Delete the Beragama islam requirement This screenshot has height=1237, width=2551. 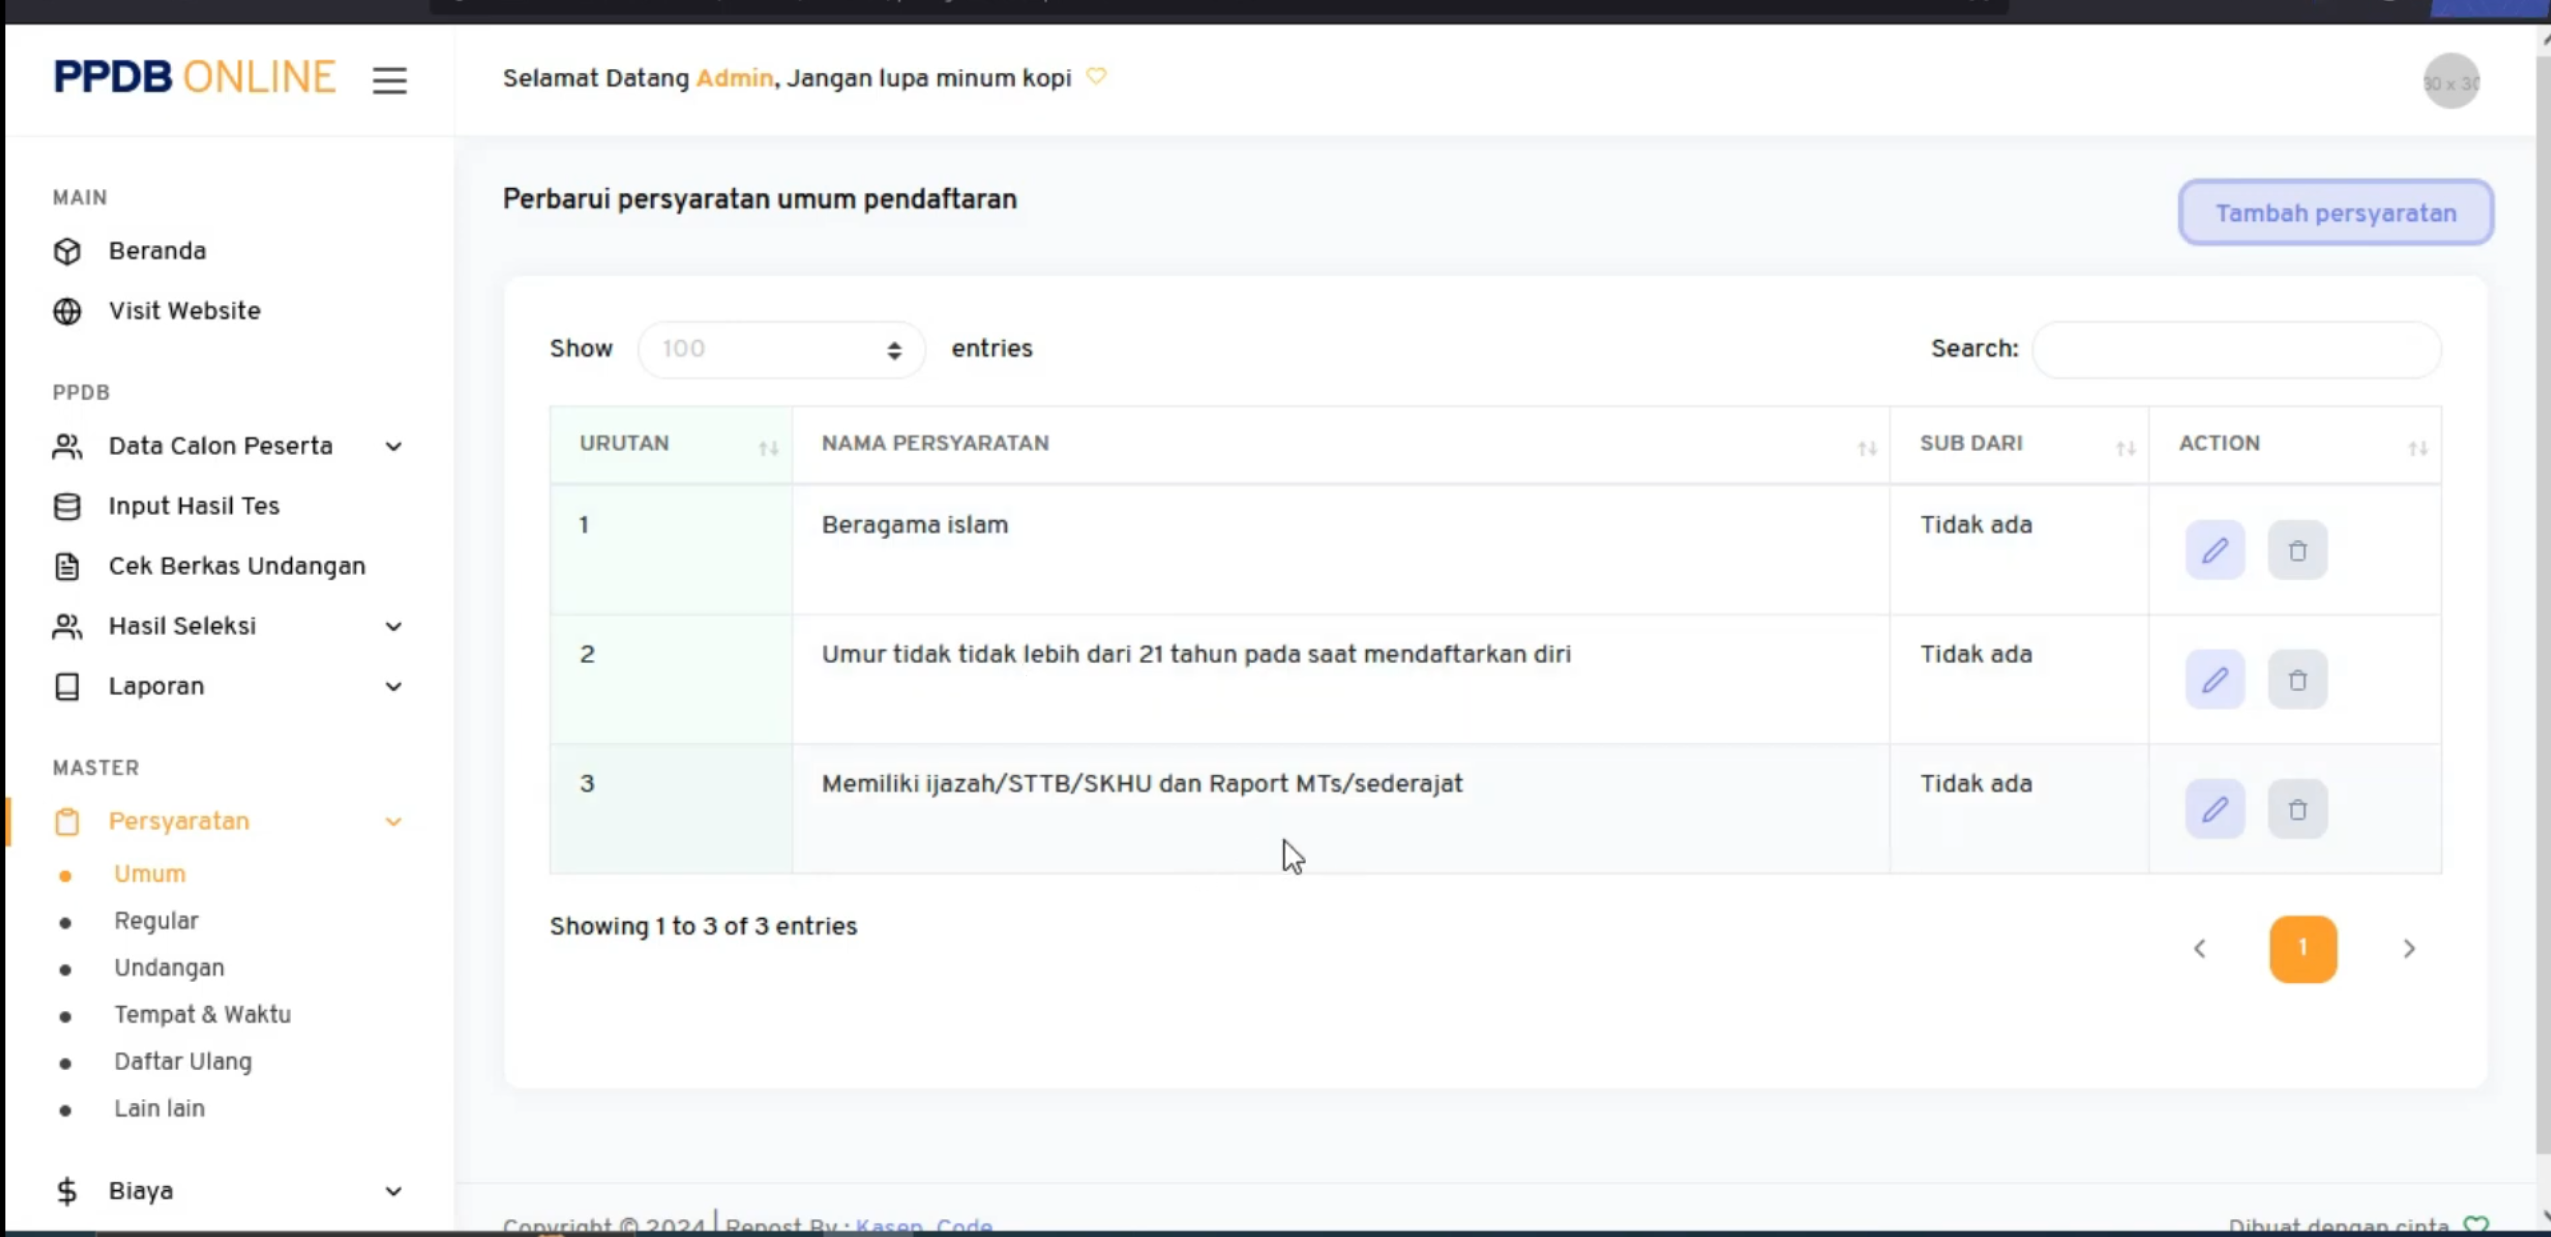(x=2297, y=550)
